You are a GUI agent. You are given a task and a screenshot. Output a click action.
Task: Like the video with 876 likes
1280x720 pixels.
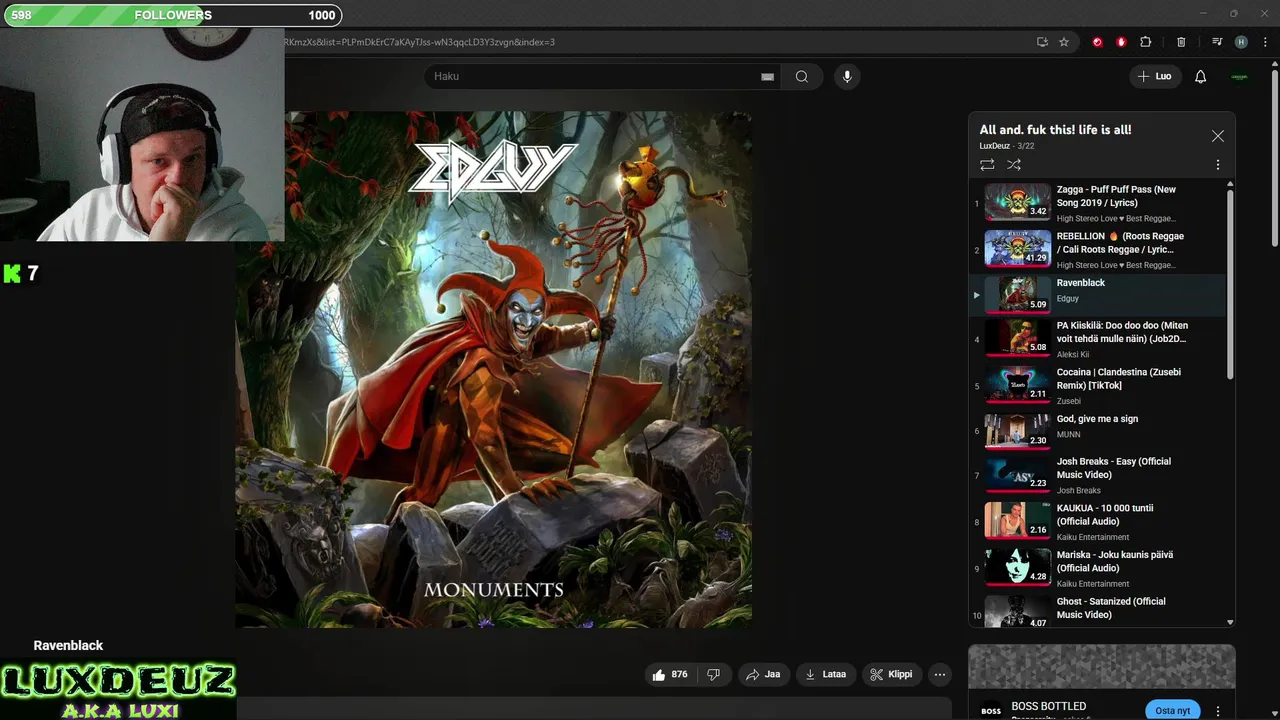point(670,675)
